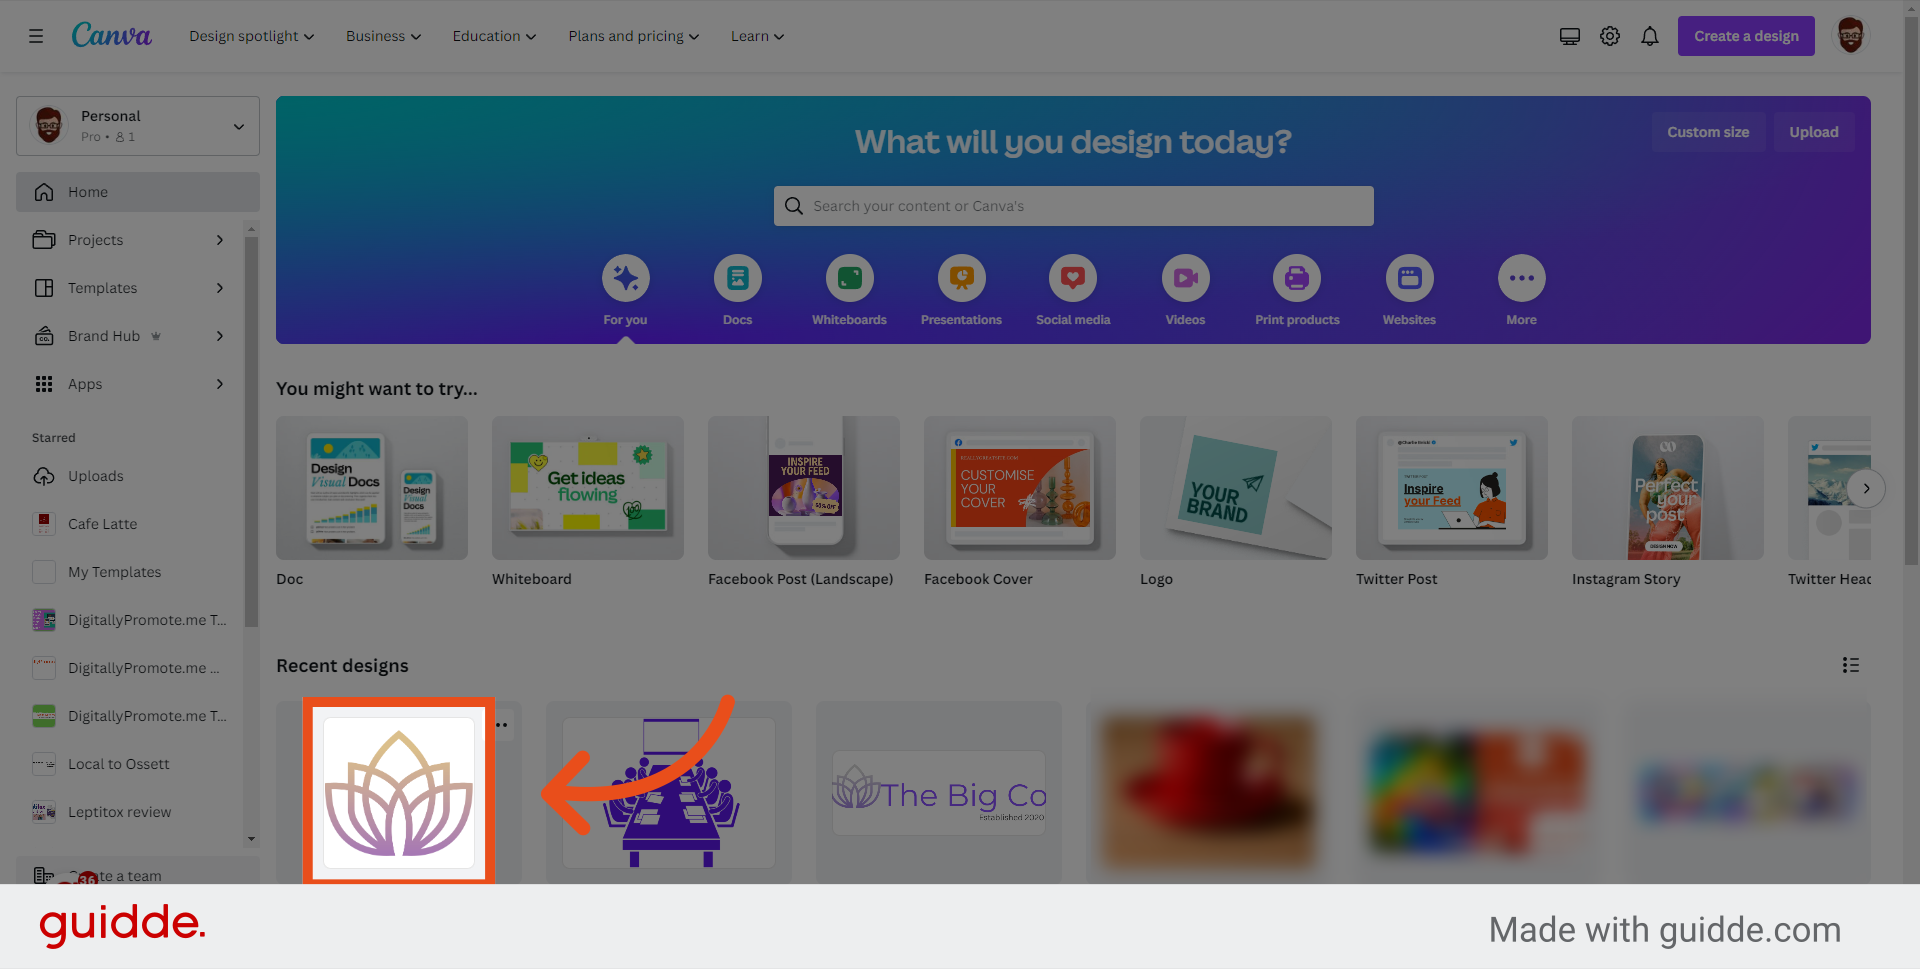This screenshot has height=969, width=1920.
Task: Select the Whiteboards category icon
Action: click(x=849, y=278)
